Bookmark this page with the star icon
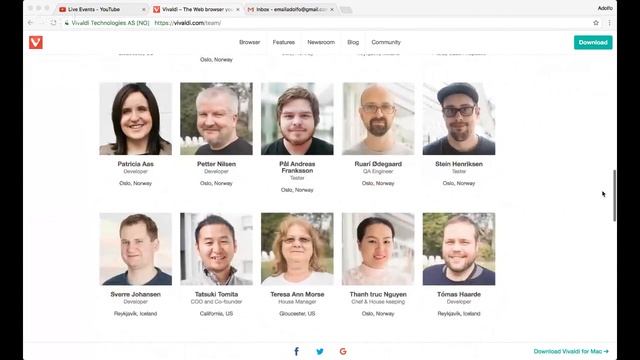The width and height of the screenshot is (640, 360). click(596, 23)
